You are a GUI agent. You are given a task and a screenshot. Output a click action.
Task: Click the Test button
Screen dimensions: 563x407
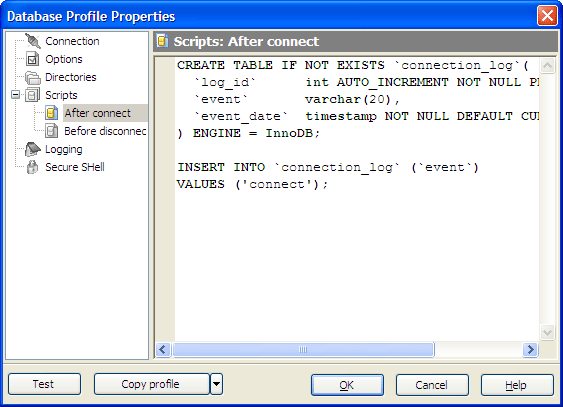click(x=45, y=384)
